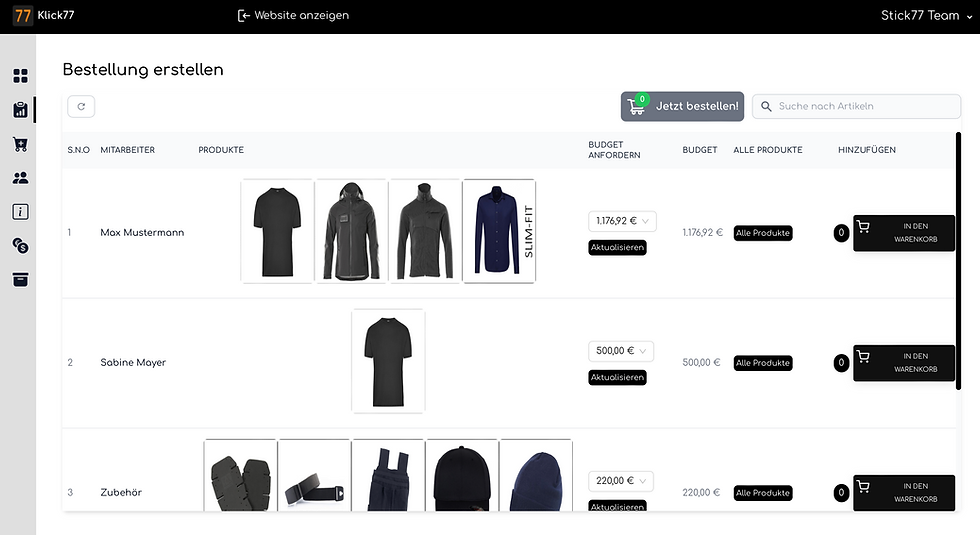Click Aktualisieren for Zubehör
980x535 pixels.
[618, 506]
